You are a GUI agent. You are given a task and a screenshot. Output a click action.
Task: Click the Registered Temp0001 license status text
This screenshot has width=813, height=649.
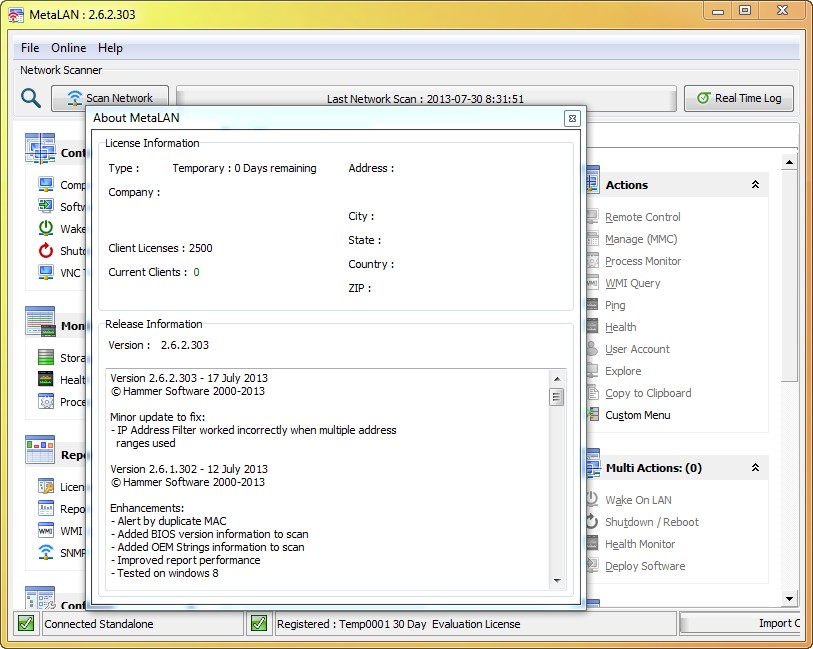coord(398,624)
